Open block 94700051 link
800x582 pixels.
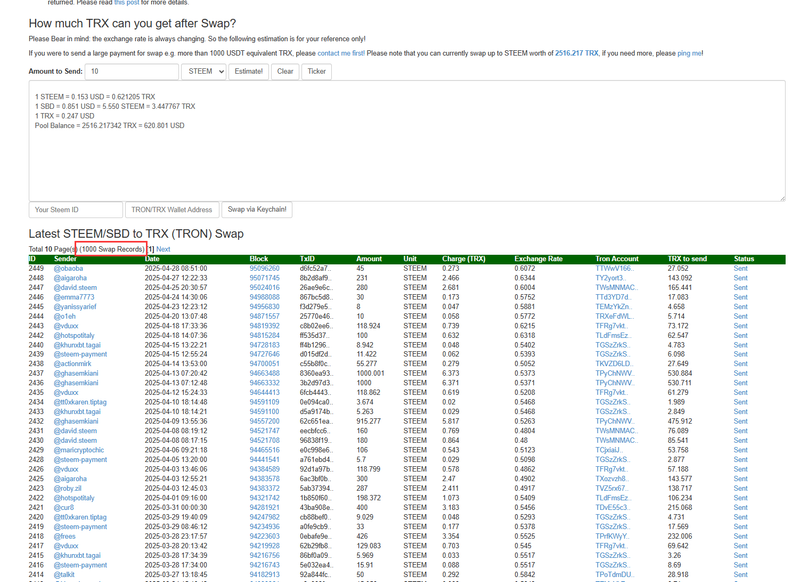264,364
